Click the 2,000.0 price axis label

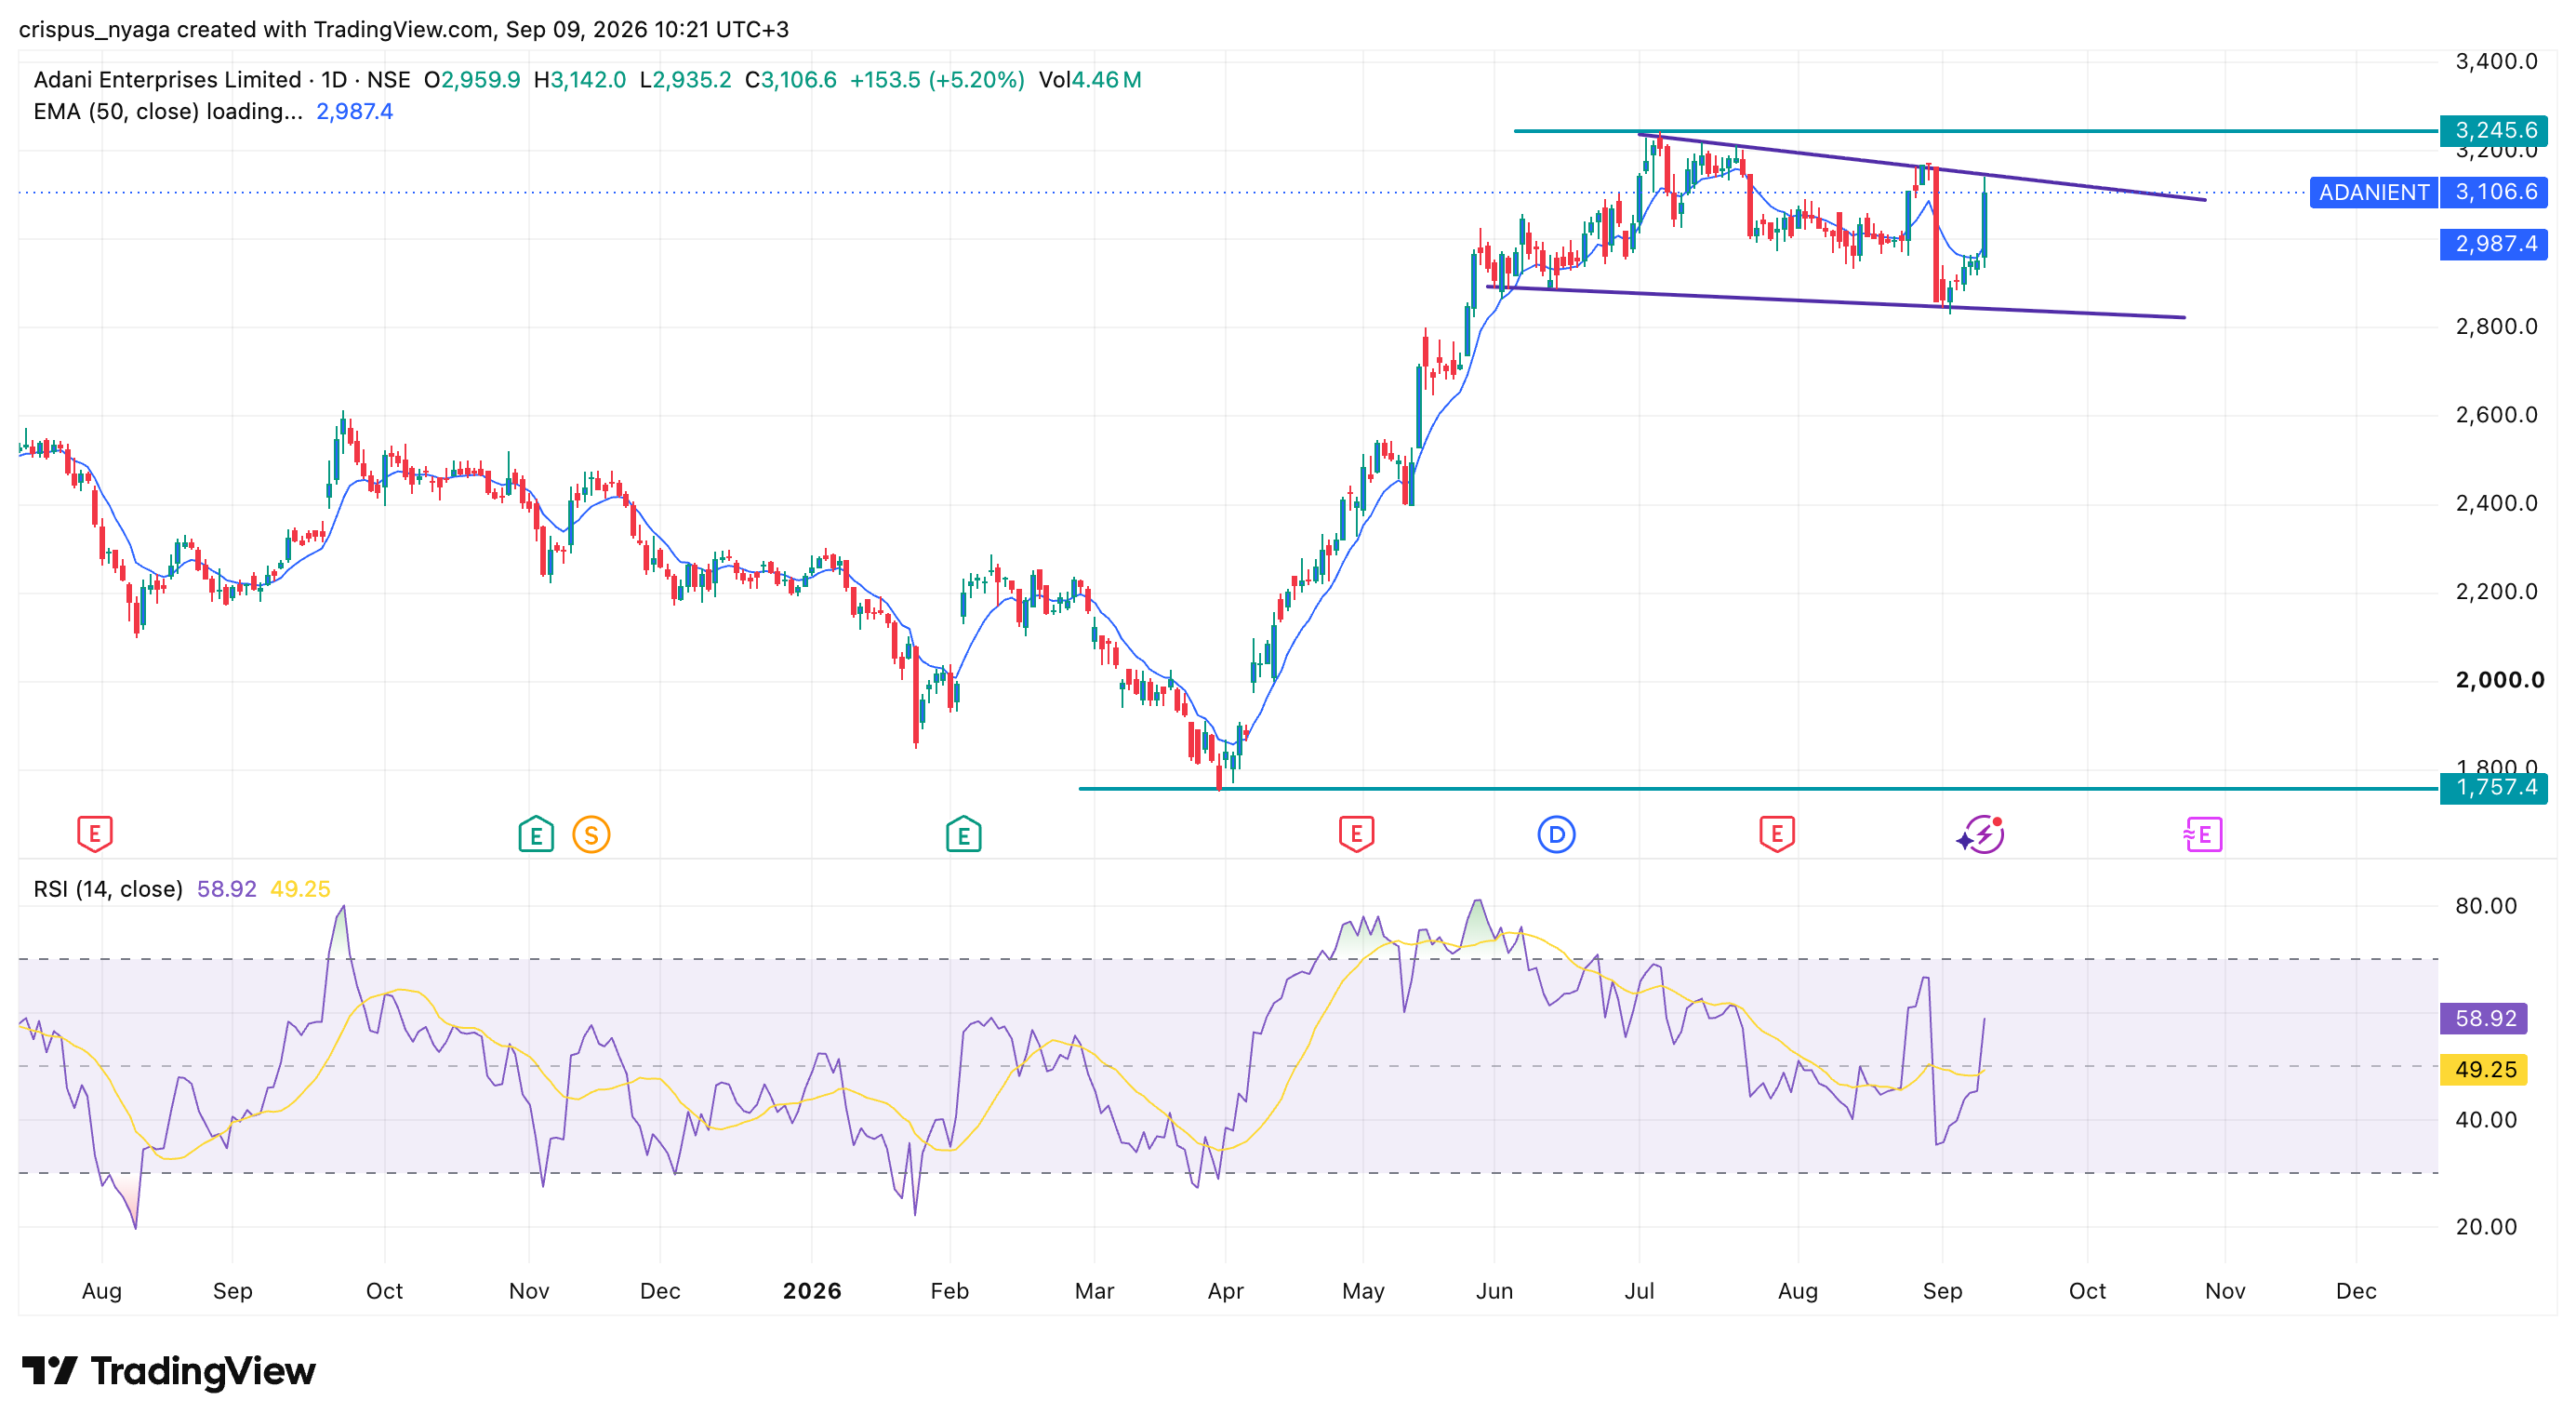coord(2500,680)
